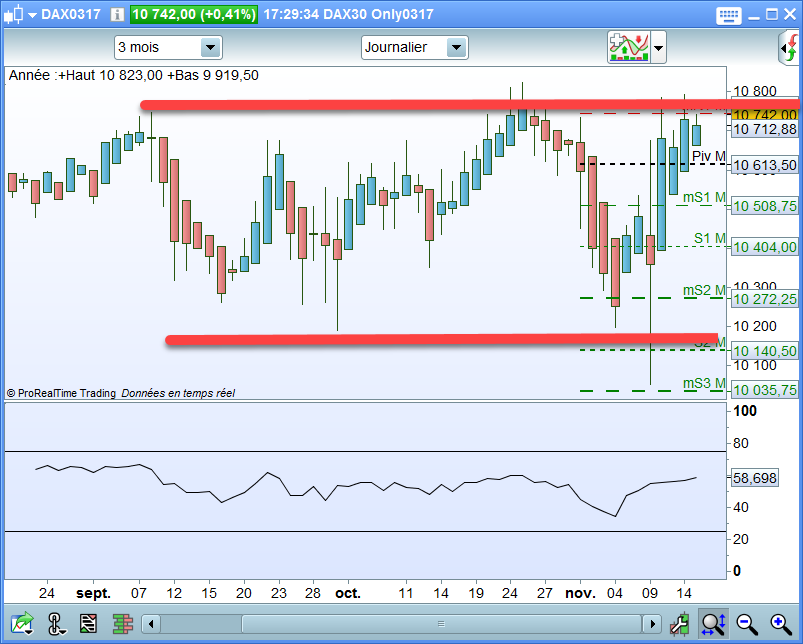The width and height of the screenshot is (803, 644).
Task: Click the '17:29:34 DAX30 Only0317' title text
Action: 348,14
